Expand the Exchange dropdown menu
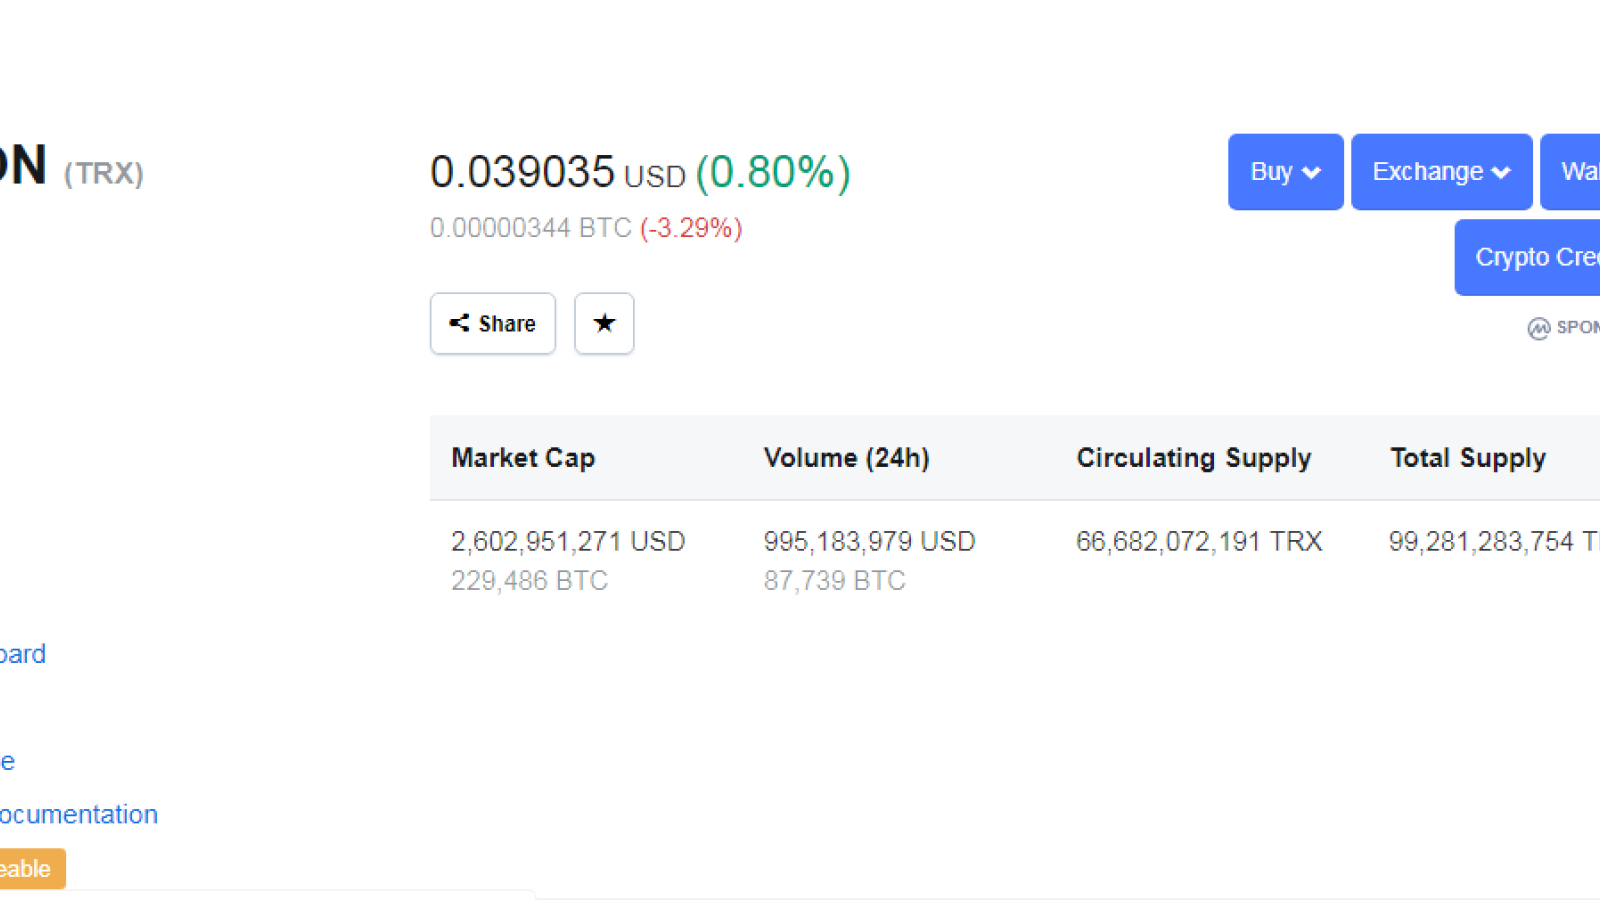This screenshot has width=1600, height=900. [x=1441, y=172]
